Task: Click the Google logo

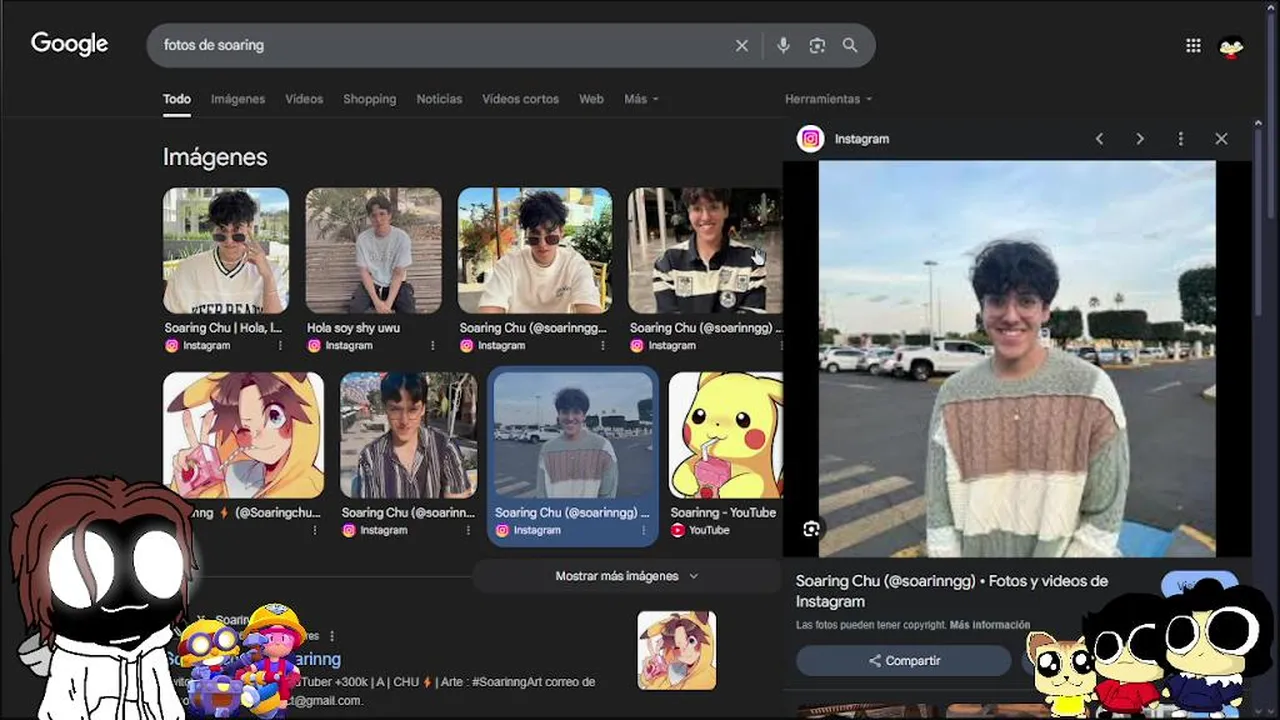Action: coord(69,44)
